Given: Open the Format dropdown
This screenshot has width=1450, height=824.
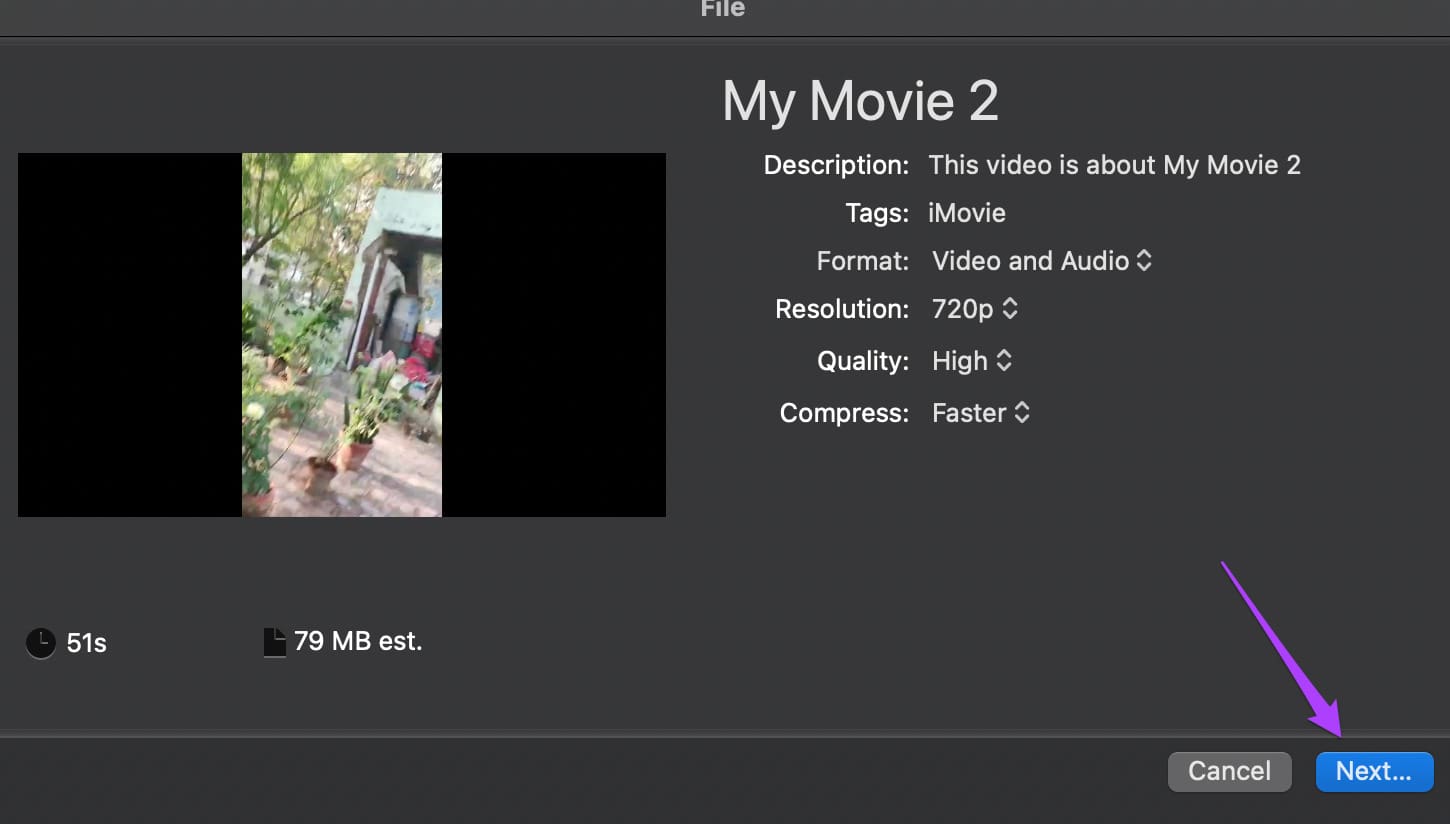Looking at the screenshot, I should [1042, 261].
